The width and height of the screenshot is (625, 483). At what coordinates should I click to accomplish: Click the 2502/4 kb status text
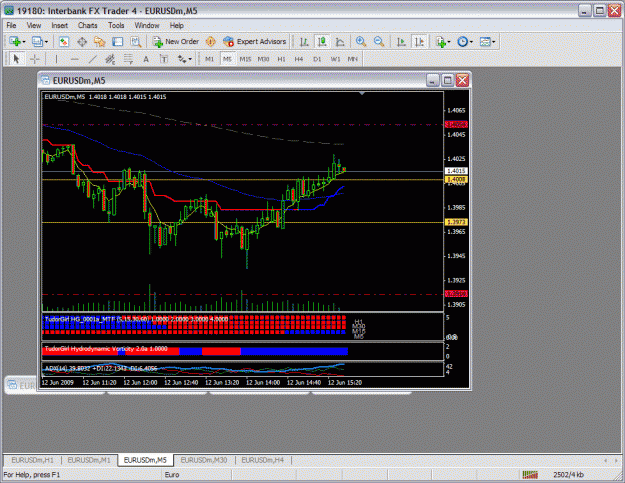[568, 475]
